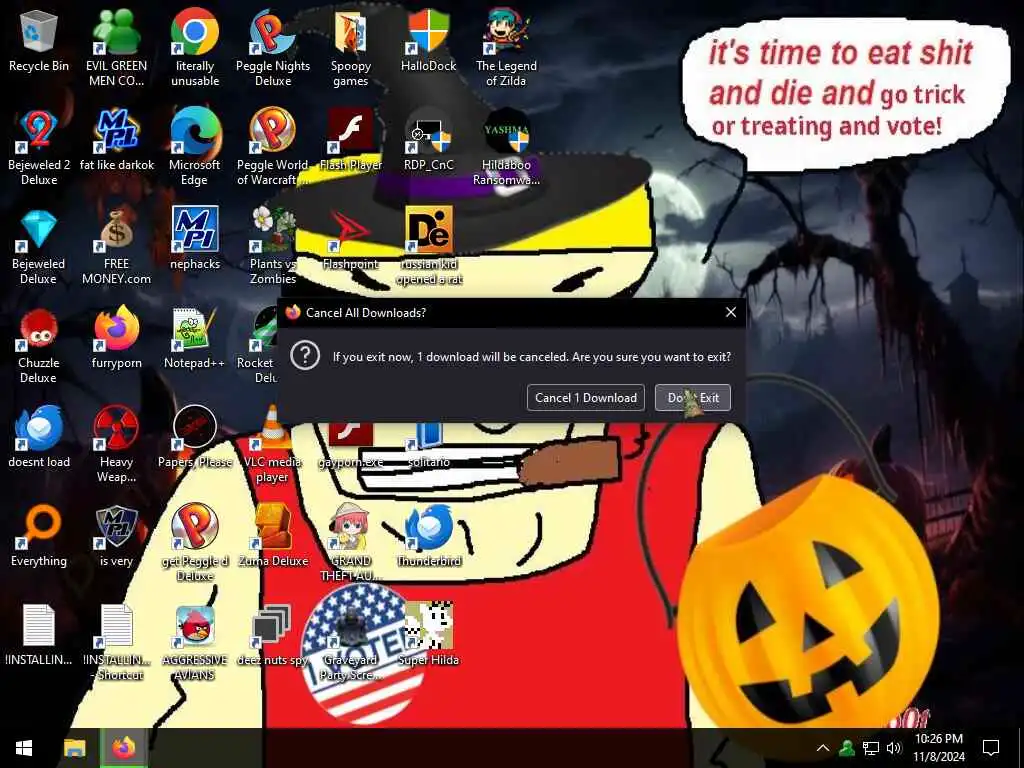Open 'is very' MPI shield shortcut

click(116, 536)
